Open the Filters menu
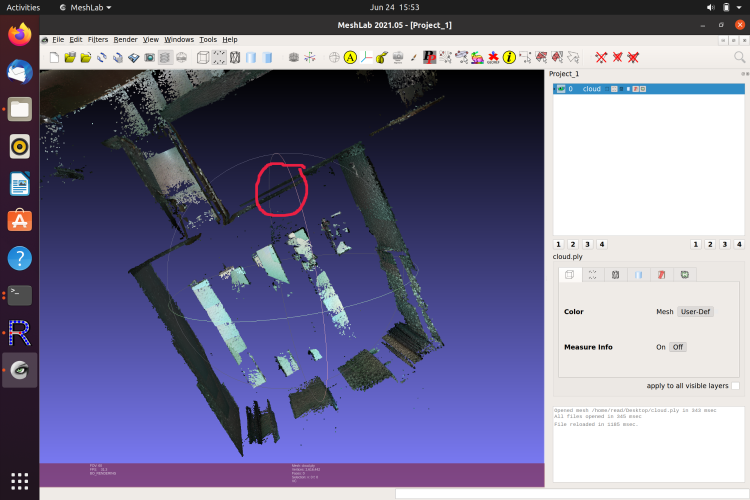Viewport: 750px width, 500px height. tap(98, 39)
